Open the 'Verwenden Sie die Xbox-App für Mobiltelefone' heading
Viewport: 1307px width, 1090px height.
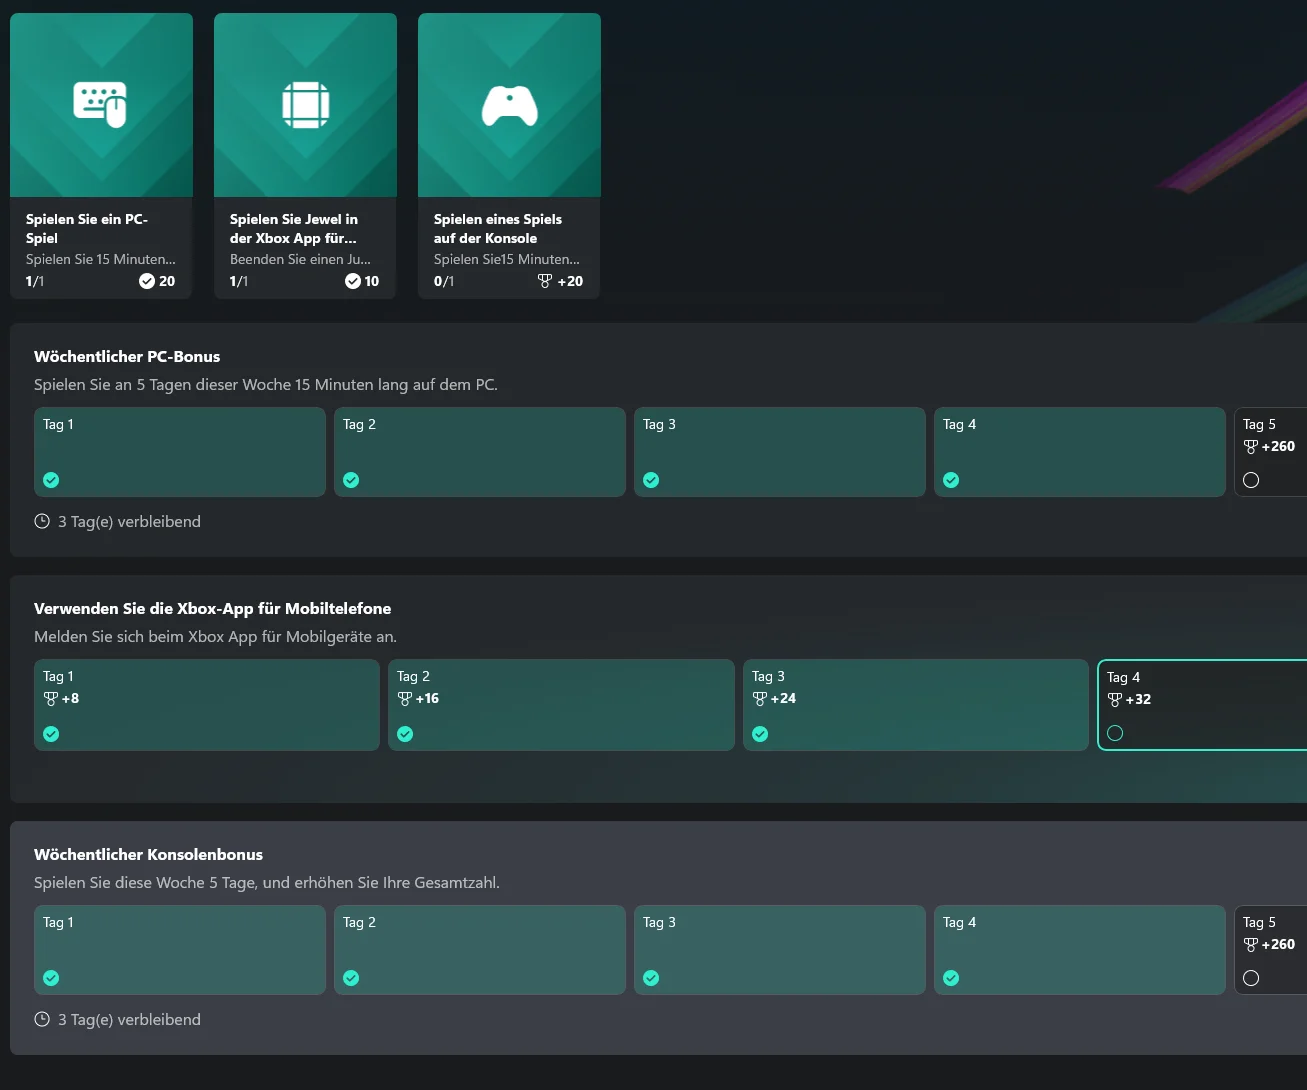pos(213,608)
